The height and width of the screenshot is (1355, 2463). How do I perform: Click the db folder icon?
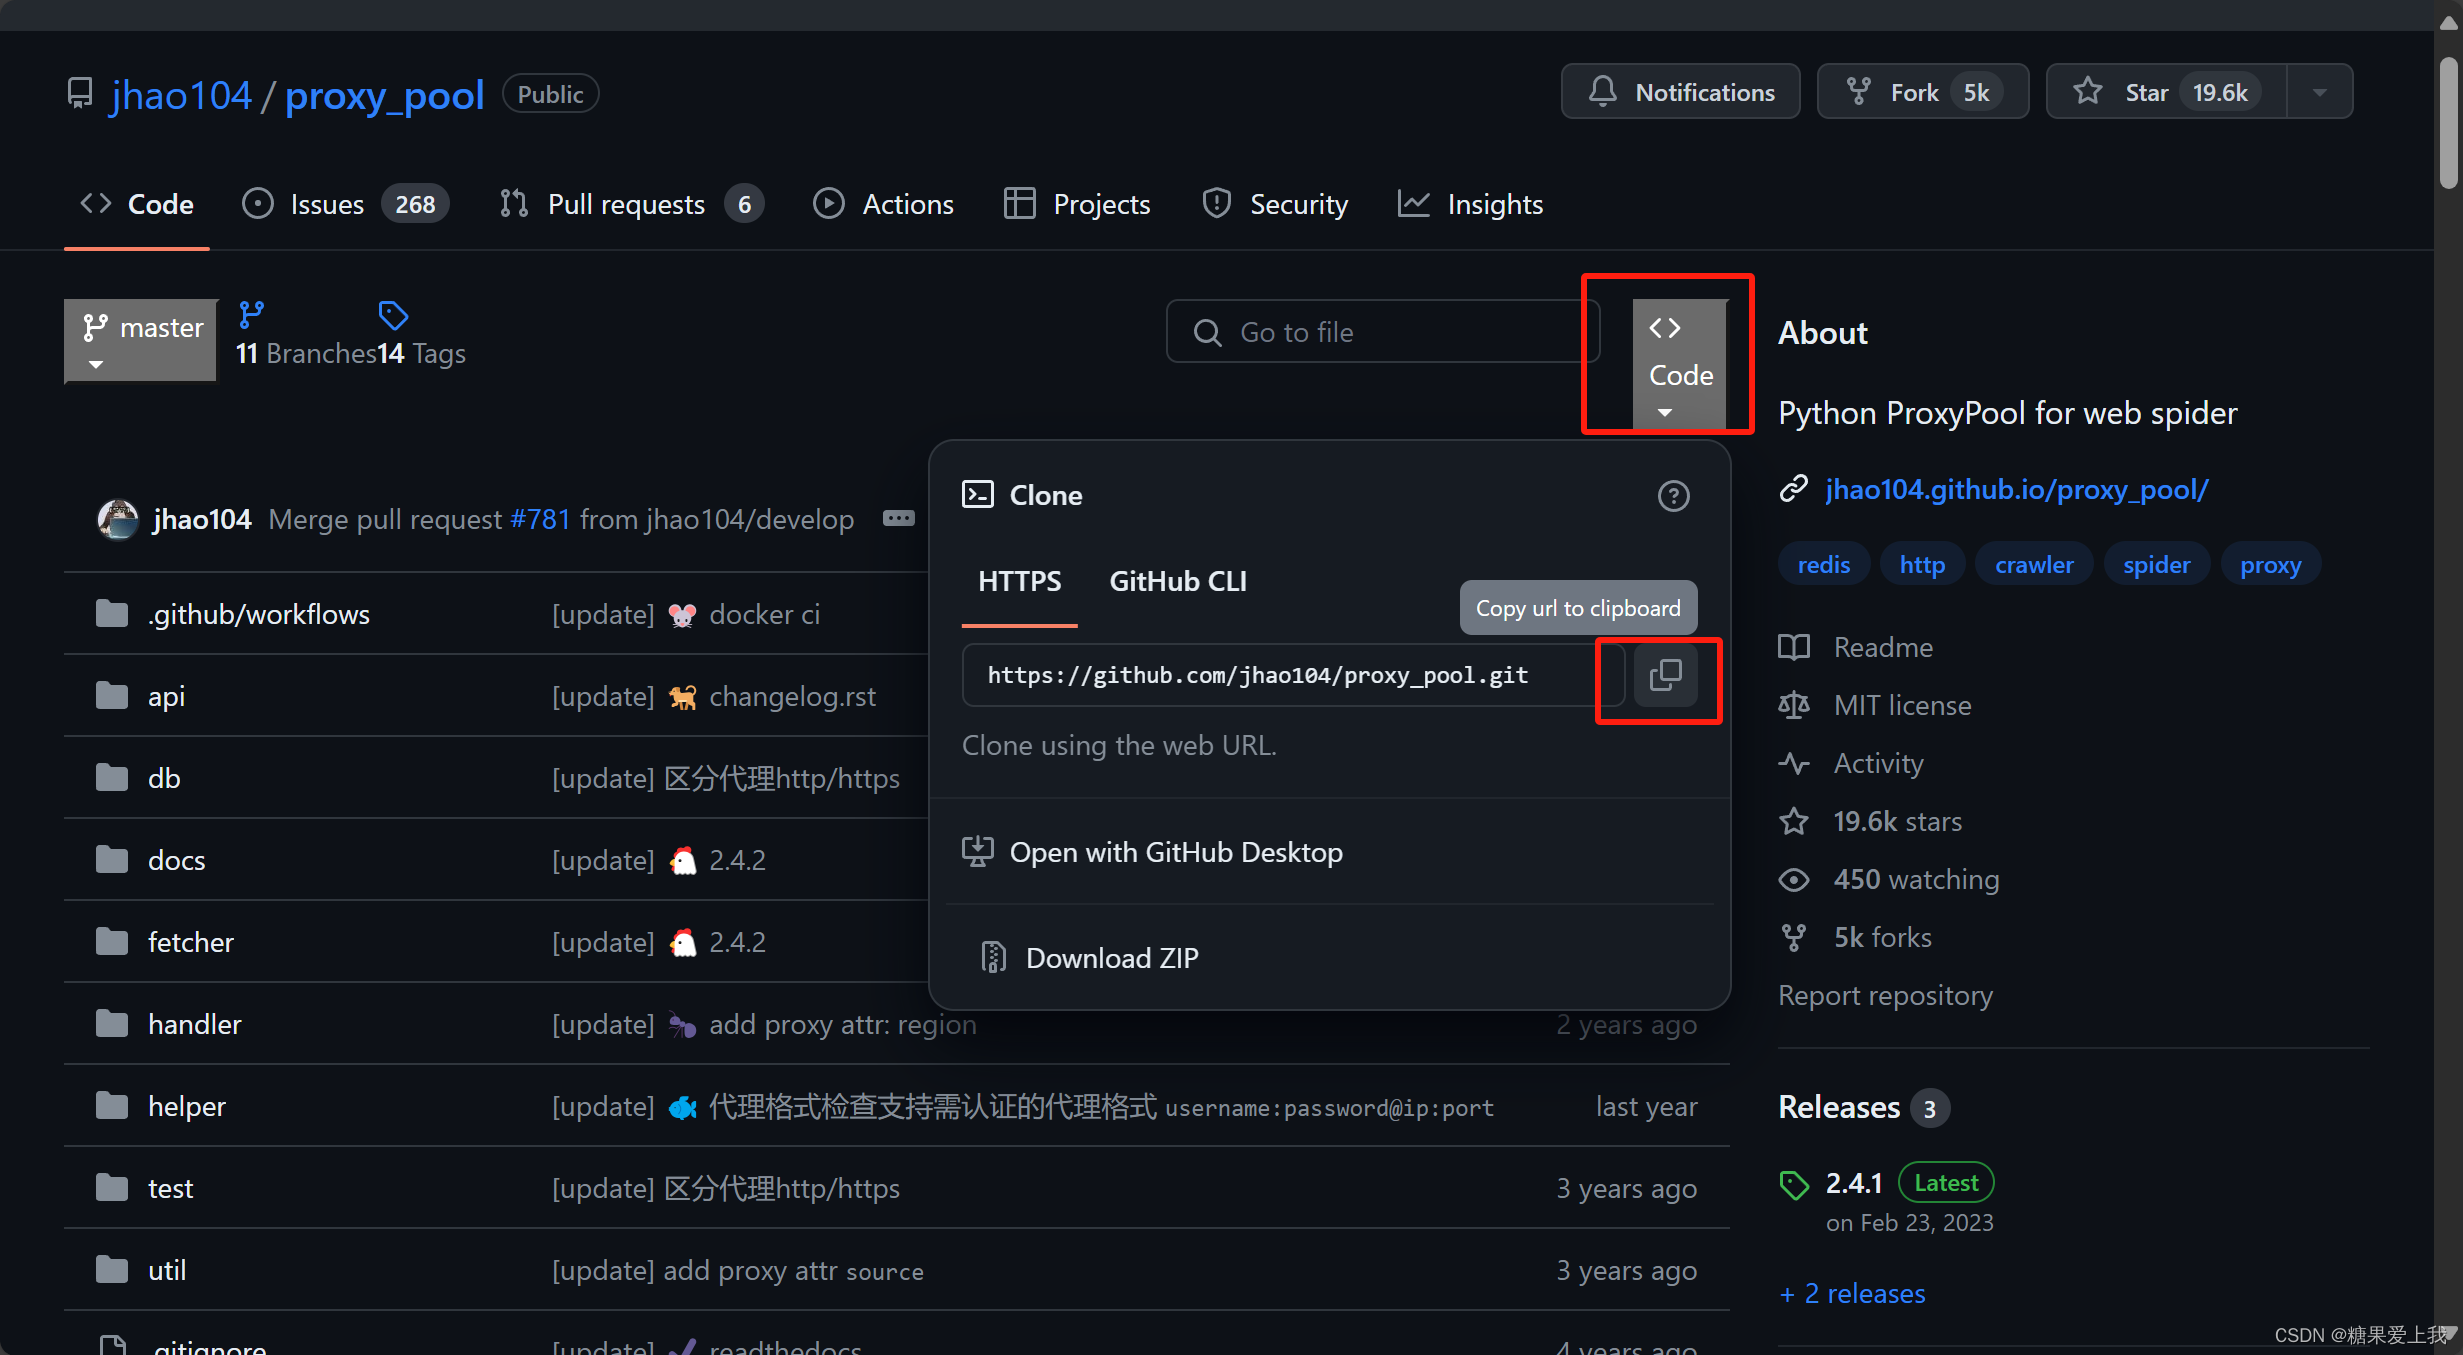click(x=112, y=777)
